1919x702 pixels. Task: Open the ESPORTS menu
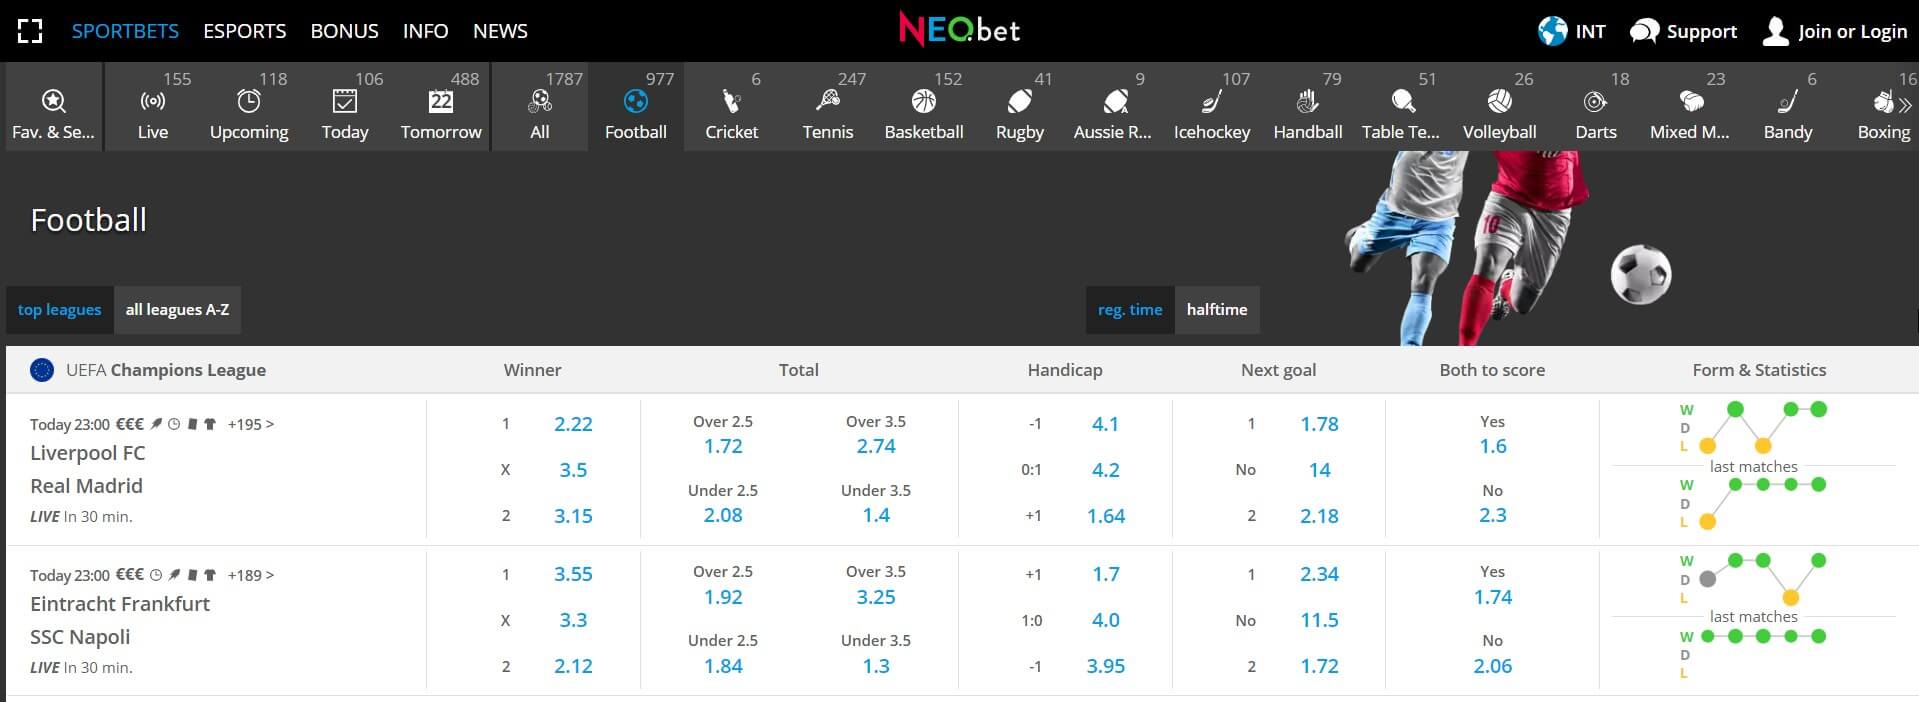[245, 31]
